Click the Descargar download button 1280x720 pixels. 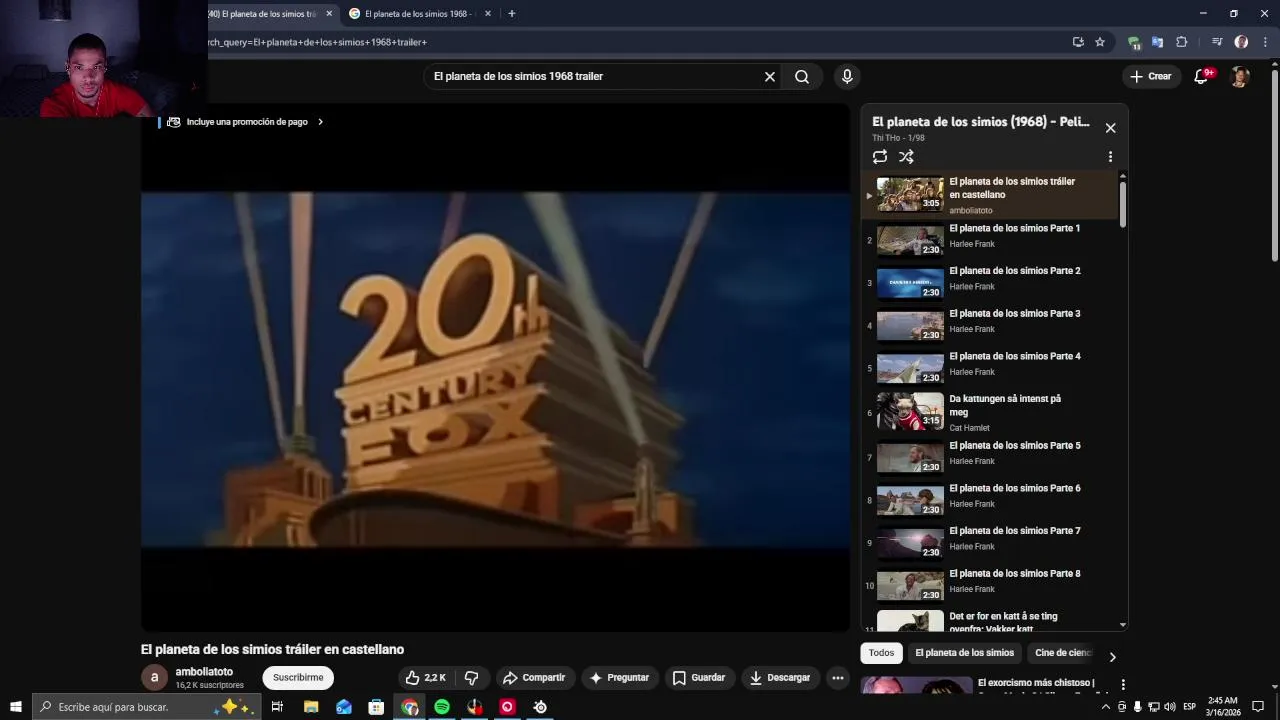780,678
